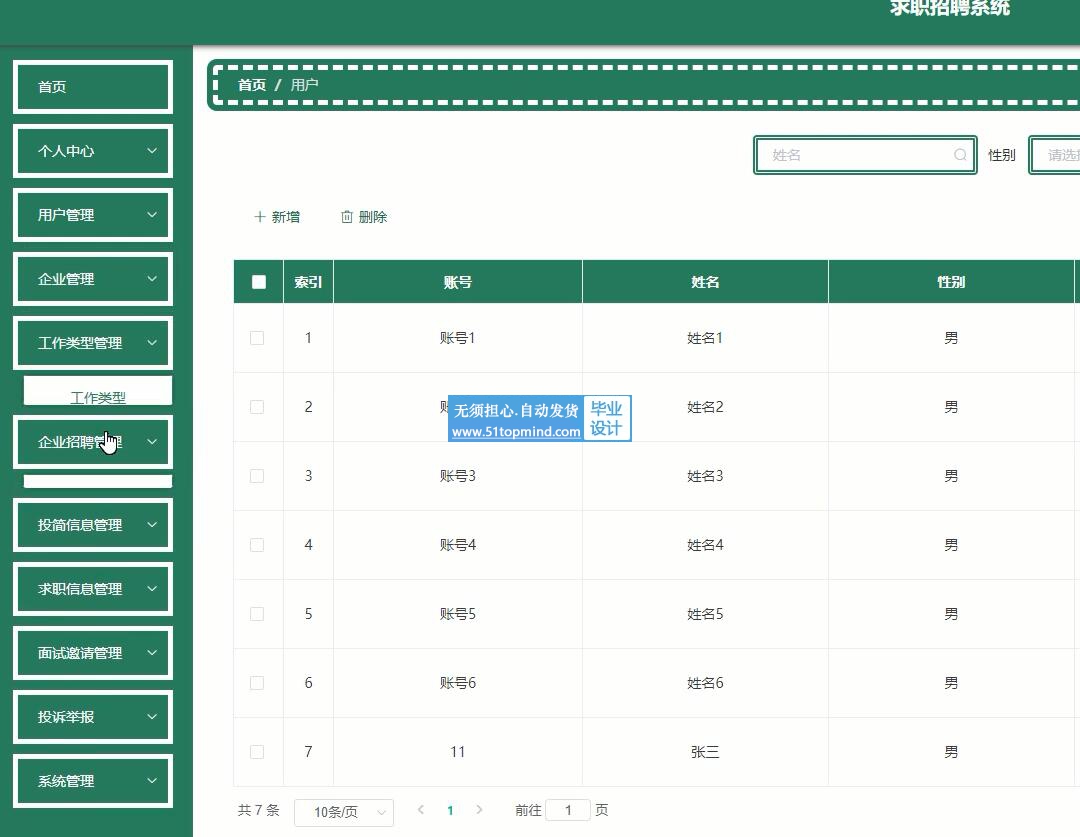
Task: Open the 投诉举报 sidebar menu
Action: (x=93, y=717)
